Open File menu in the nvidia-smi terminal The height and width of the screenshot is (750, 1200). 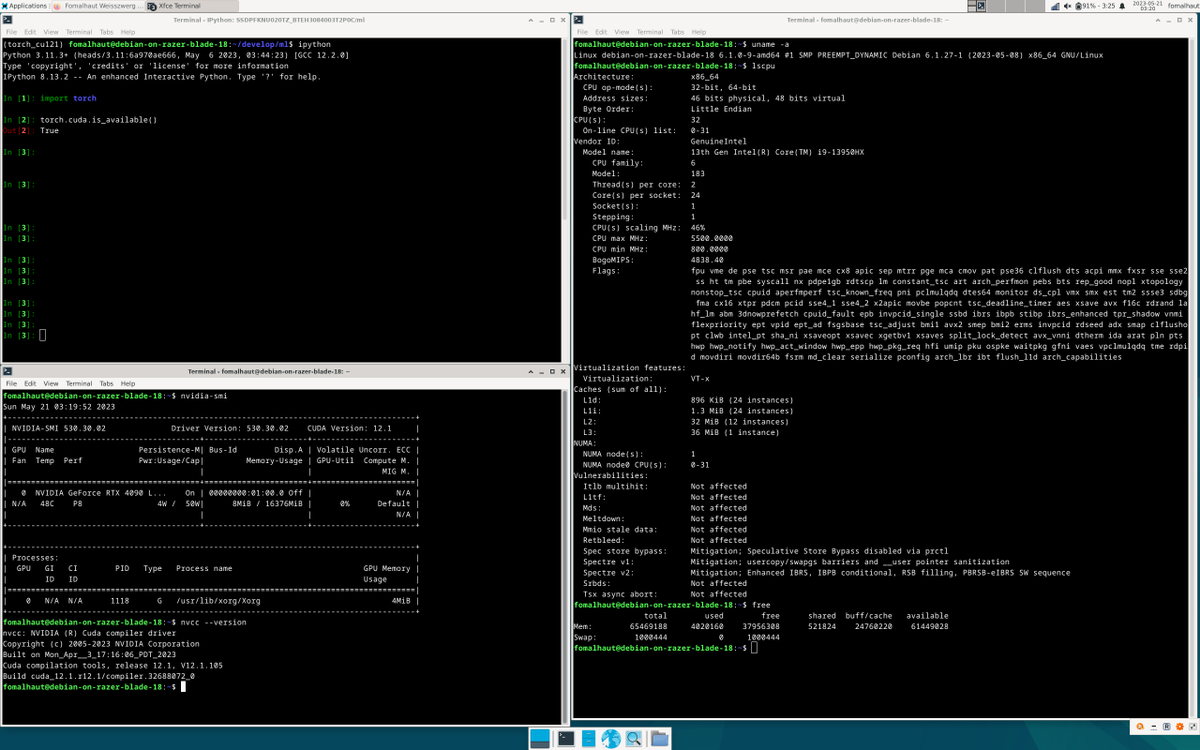(12, 384)
